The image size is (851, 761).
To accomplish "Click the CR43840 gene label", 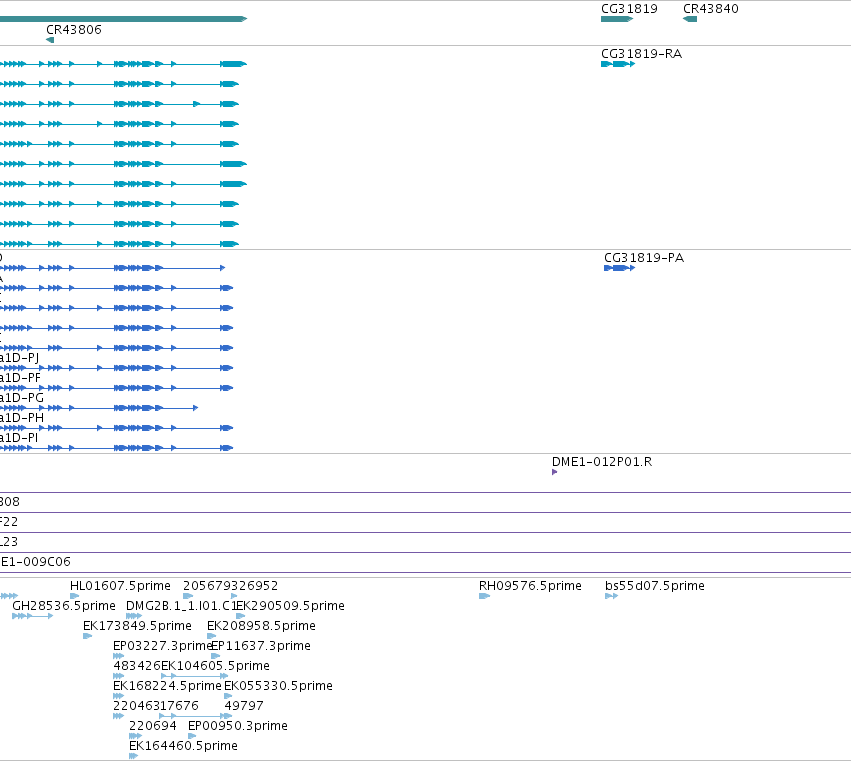I will 710,9.
